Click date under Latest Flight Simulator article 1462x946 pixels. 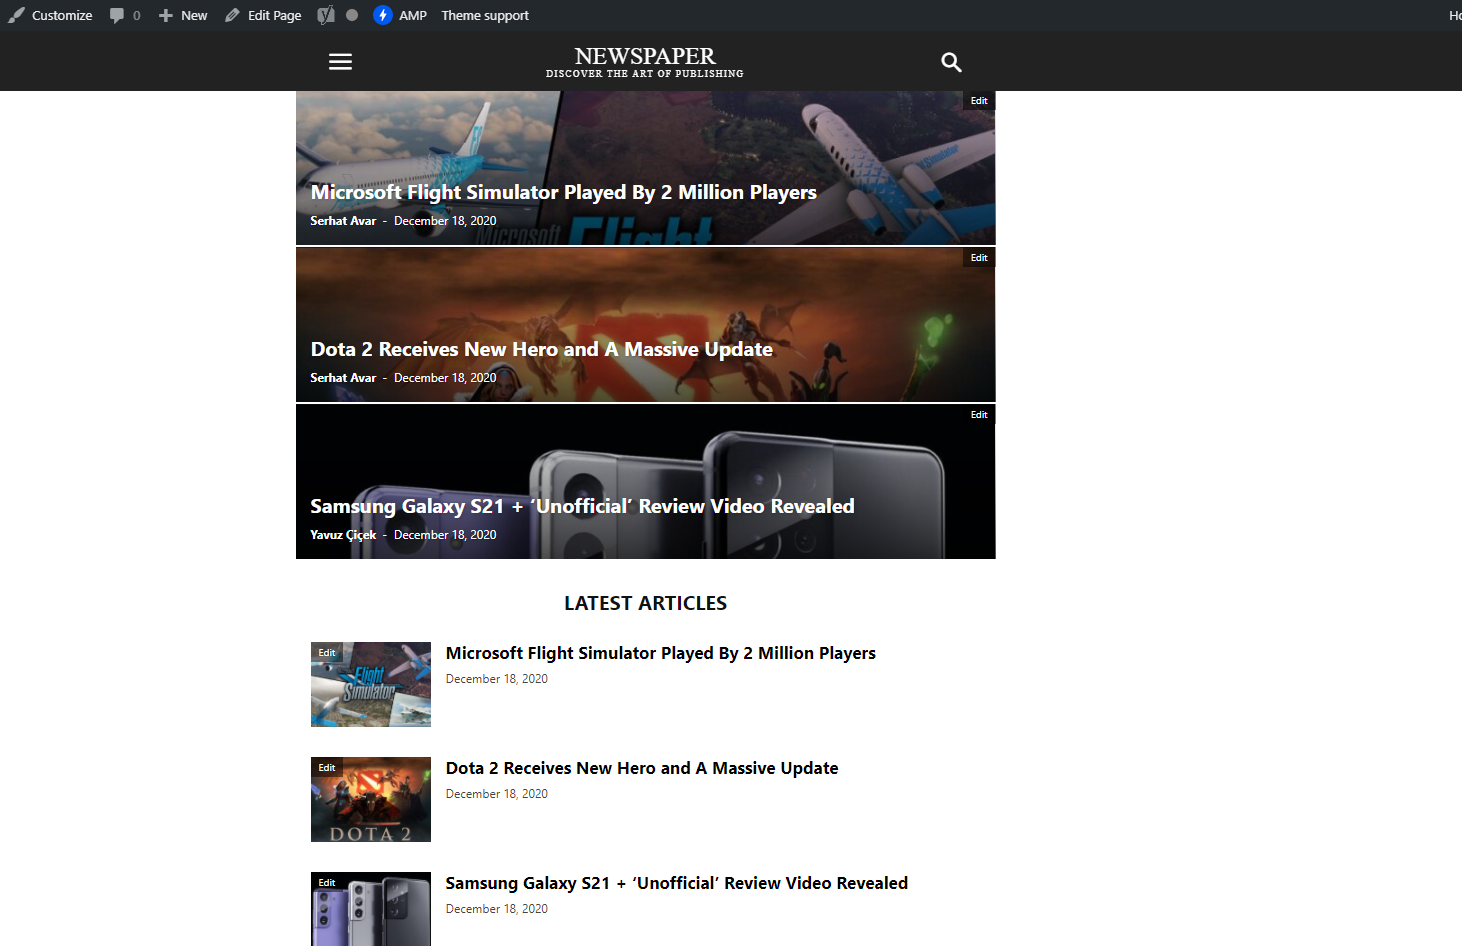(x=497, y=679)
